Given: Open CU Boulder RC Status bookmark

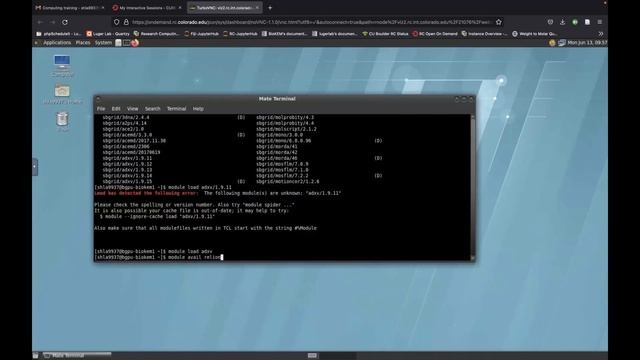Looking at the screenshot, I should point(385,33).
